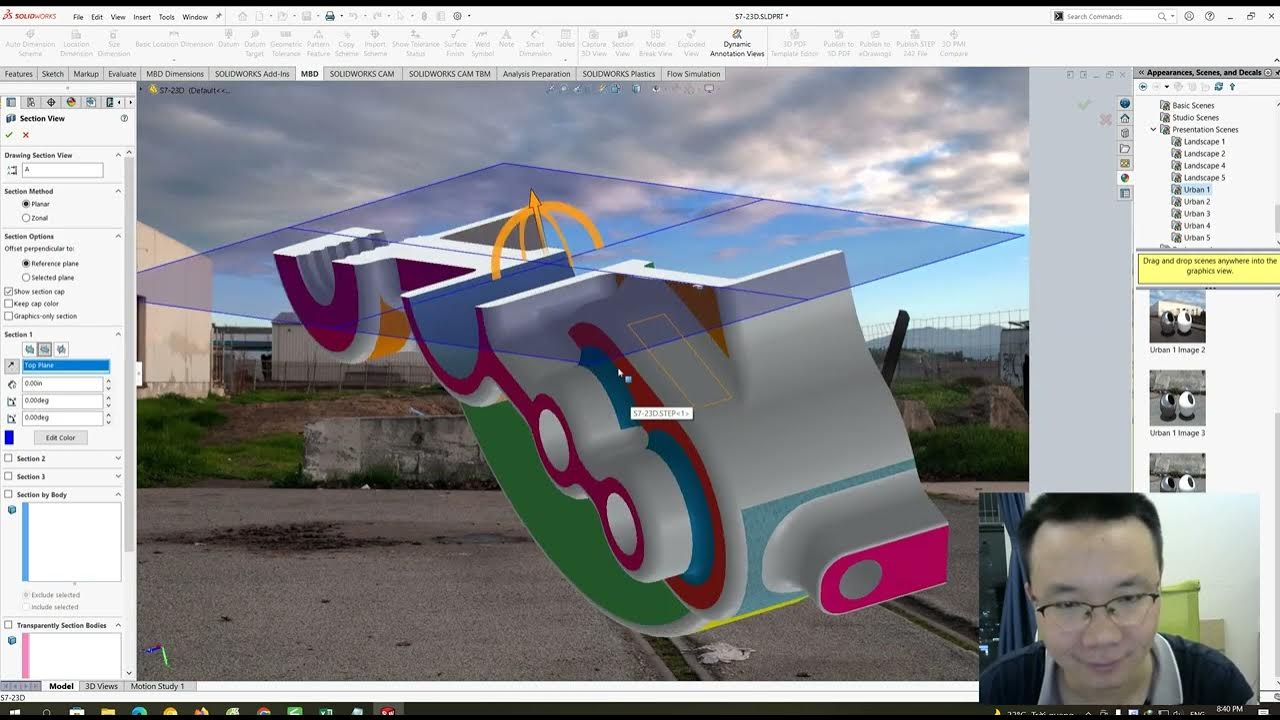The width and height of the screenshot is (1280, 720).
Task: Expand the Section 2 group chevron
Action: pyautogui.click(x=118, y=459)
